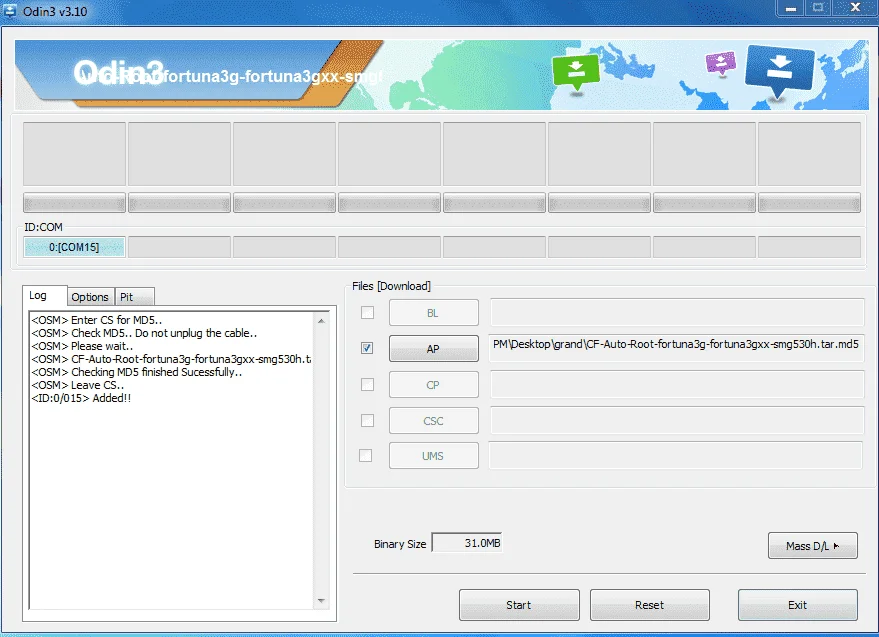Switch to the Options tab
879x637 pixels.
click(x=90, y=297)
